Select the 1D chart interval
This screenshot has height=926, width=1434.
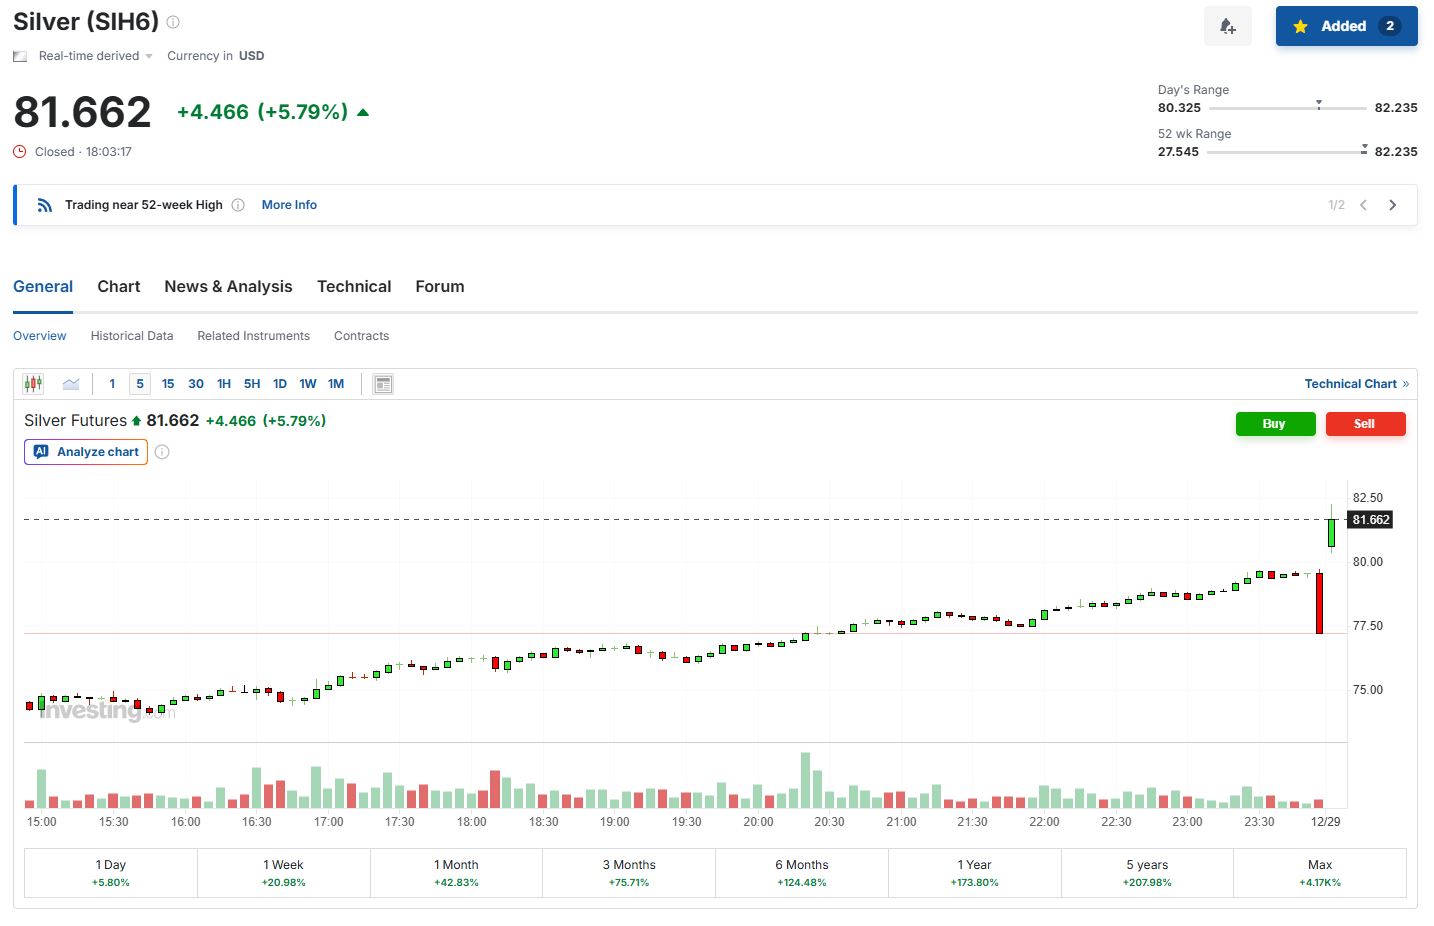[280, 384]
